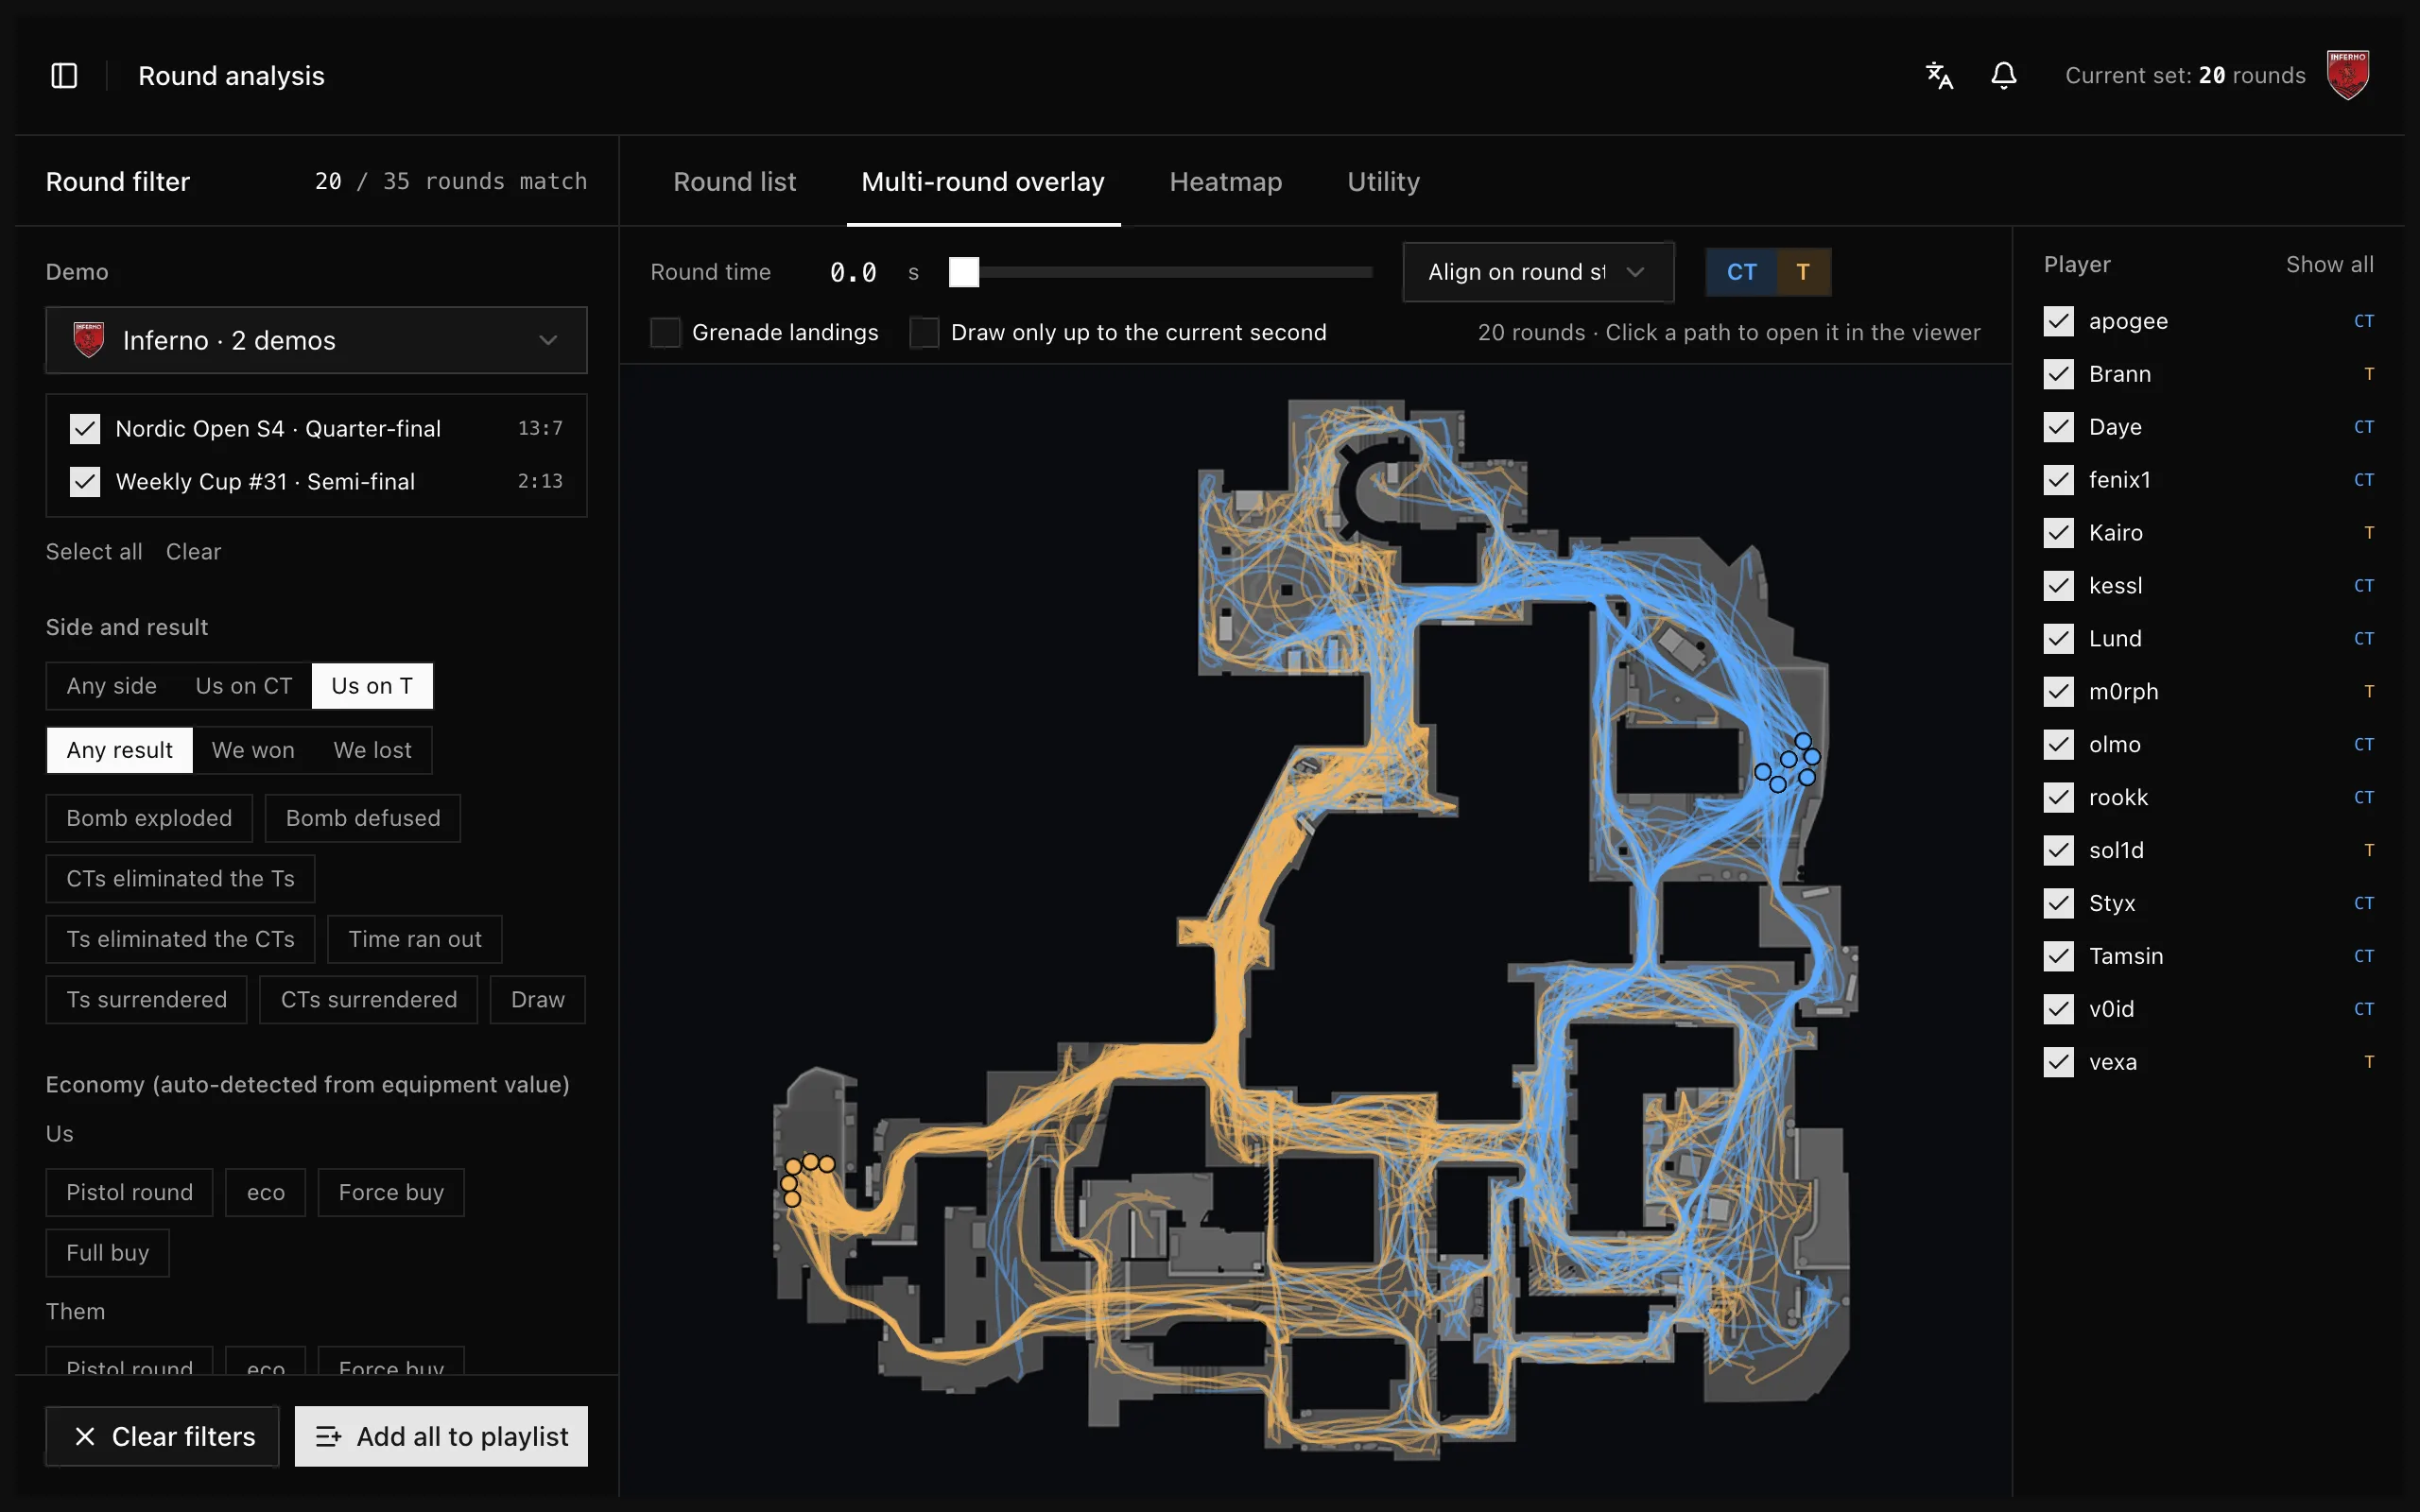The height and width of the screenshot is (1512, 2420).
Task: Select Us on CT filter
Action: click(244, 686)
